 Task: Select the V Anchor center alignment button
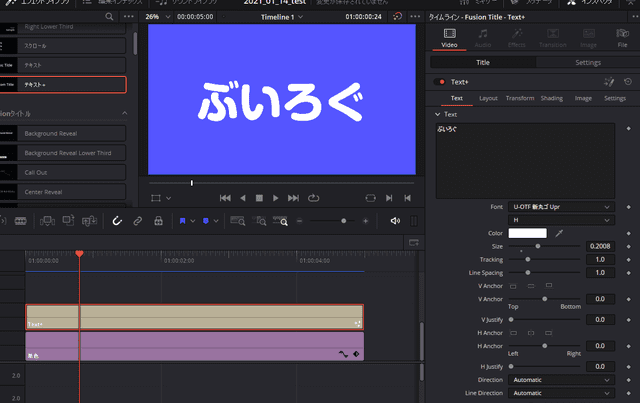531,286
